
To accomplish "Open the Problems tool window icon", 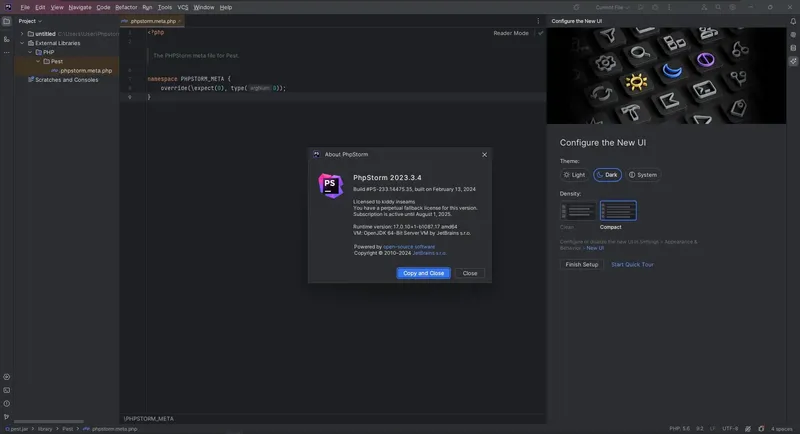I will (x=7, y=403).
